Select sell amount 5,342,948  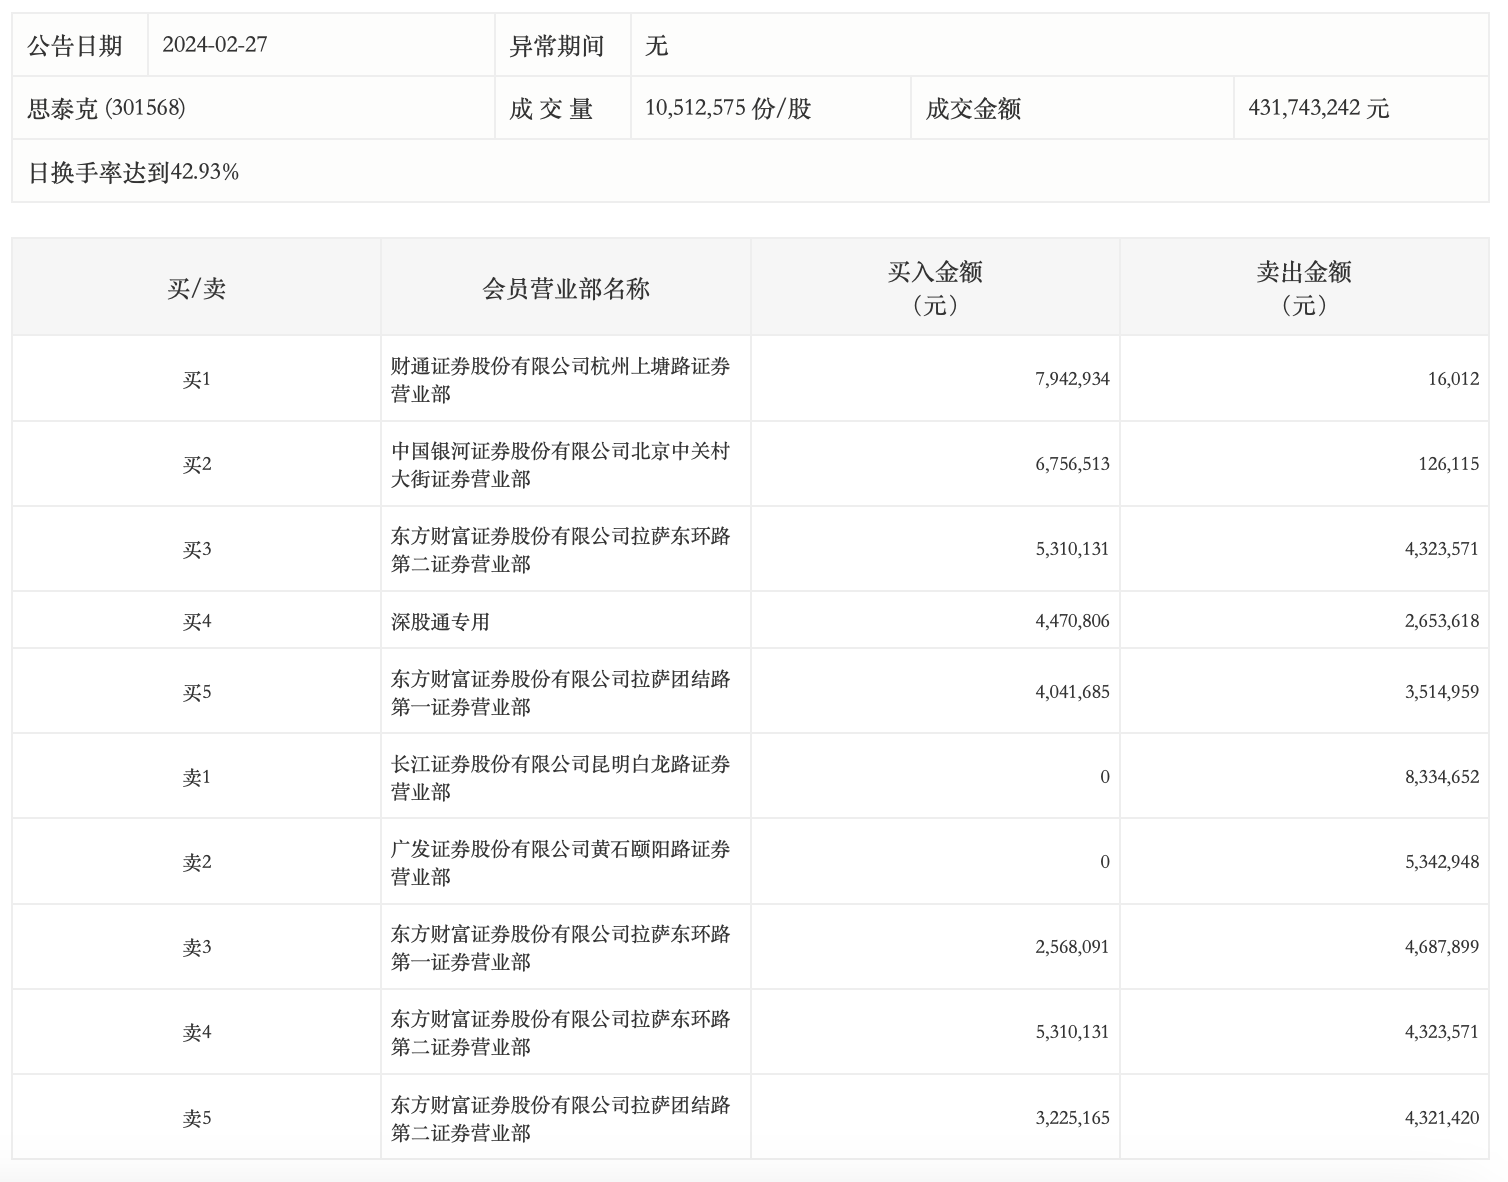tap(1442, 863)
